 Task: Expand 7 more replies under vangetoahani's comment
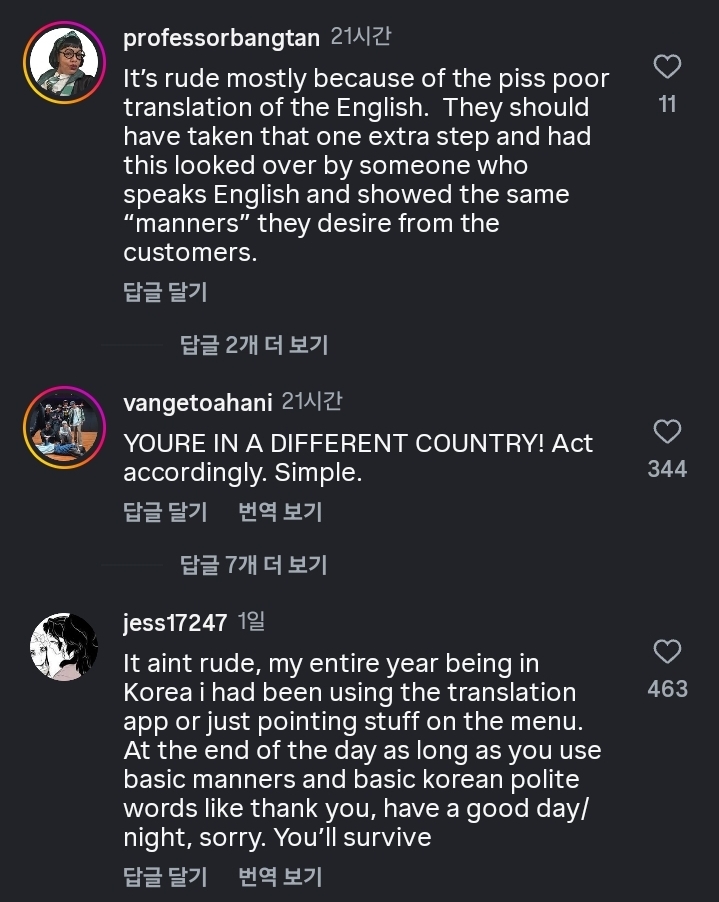coord(254,565)
